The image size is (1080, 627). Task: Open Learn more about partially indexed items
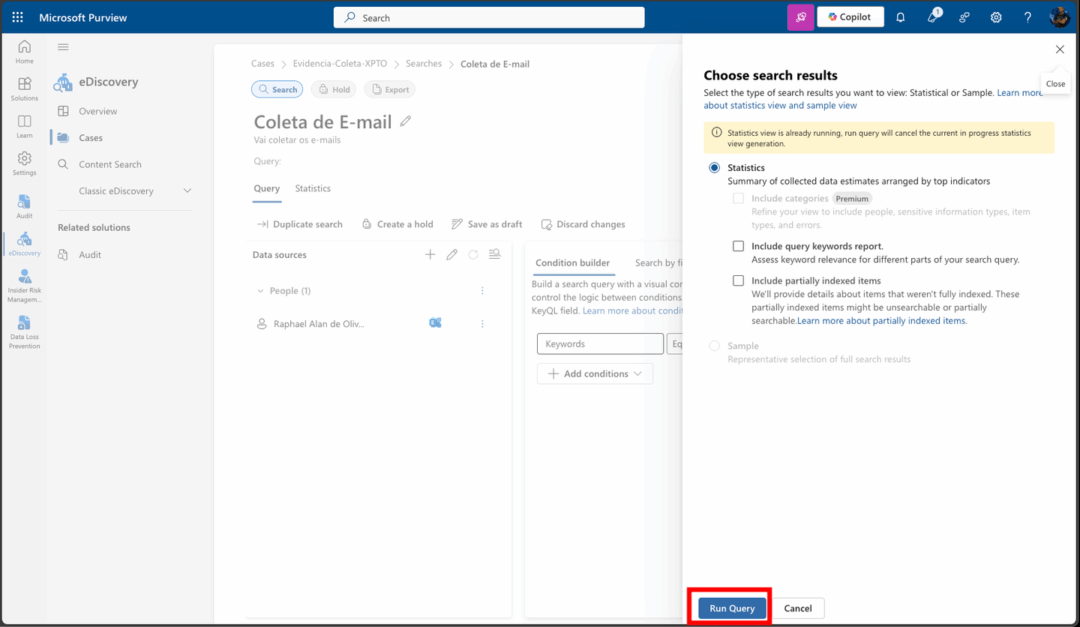882,320
